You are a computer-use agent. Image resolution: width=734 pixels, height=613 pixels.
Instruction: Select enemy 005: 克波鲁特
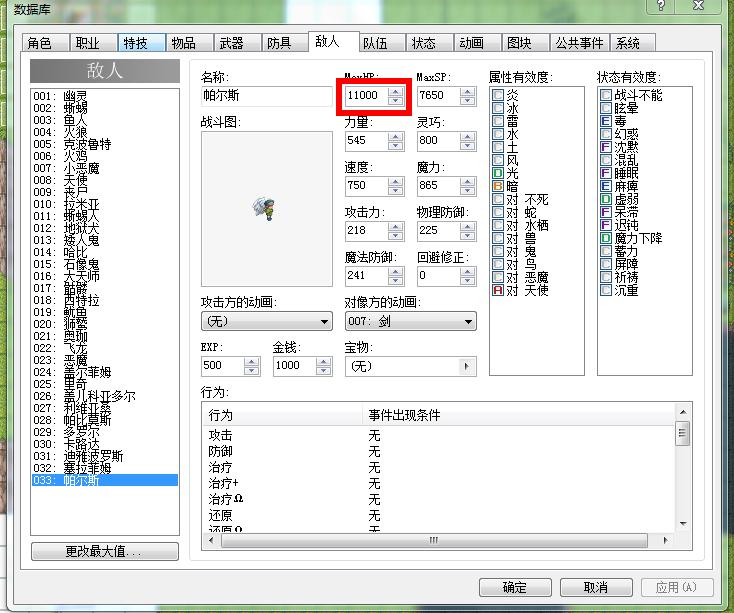click(105, 144)
